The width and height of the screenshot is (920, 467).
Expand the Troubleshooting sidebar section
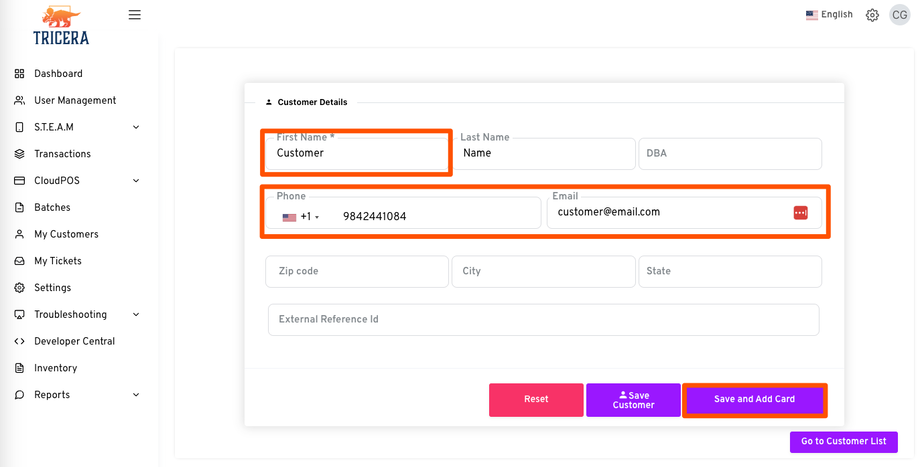coord(136,315)
